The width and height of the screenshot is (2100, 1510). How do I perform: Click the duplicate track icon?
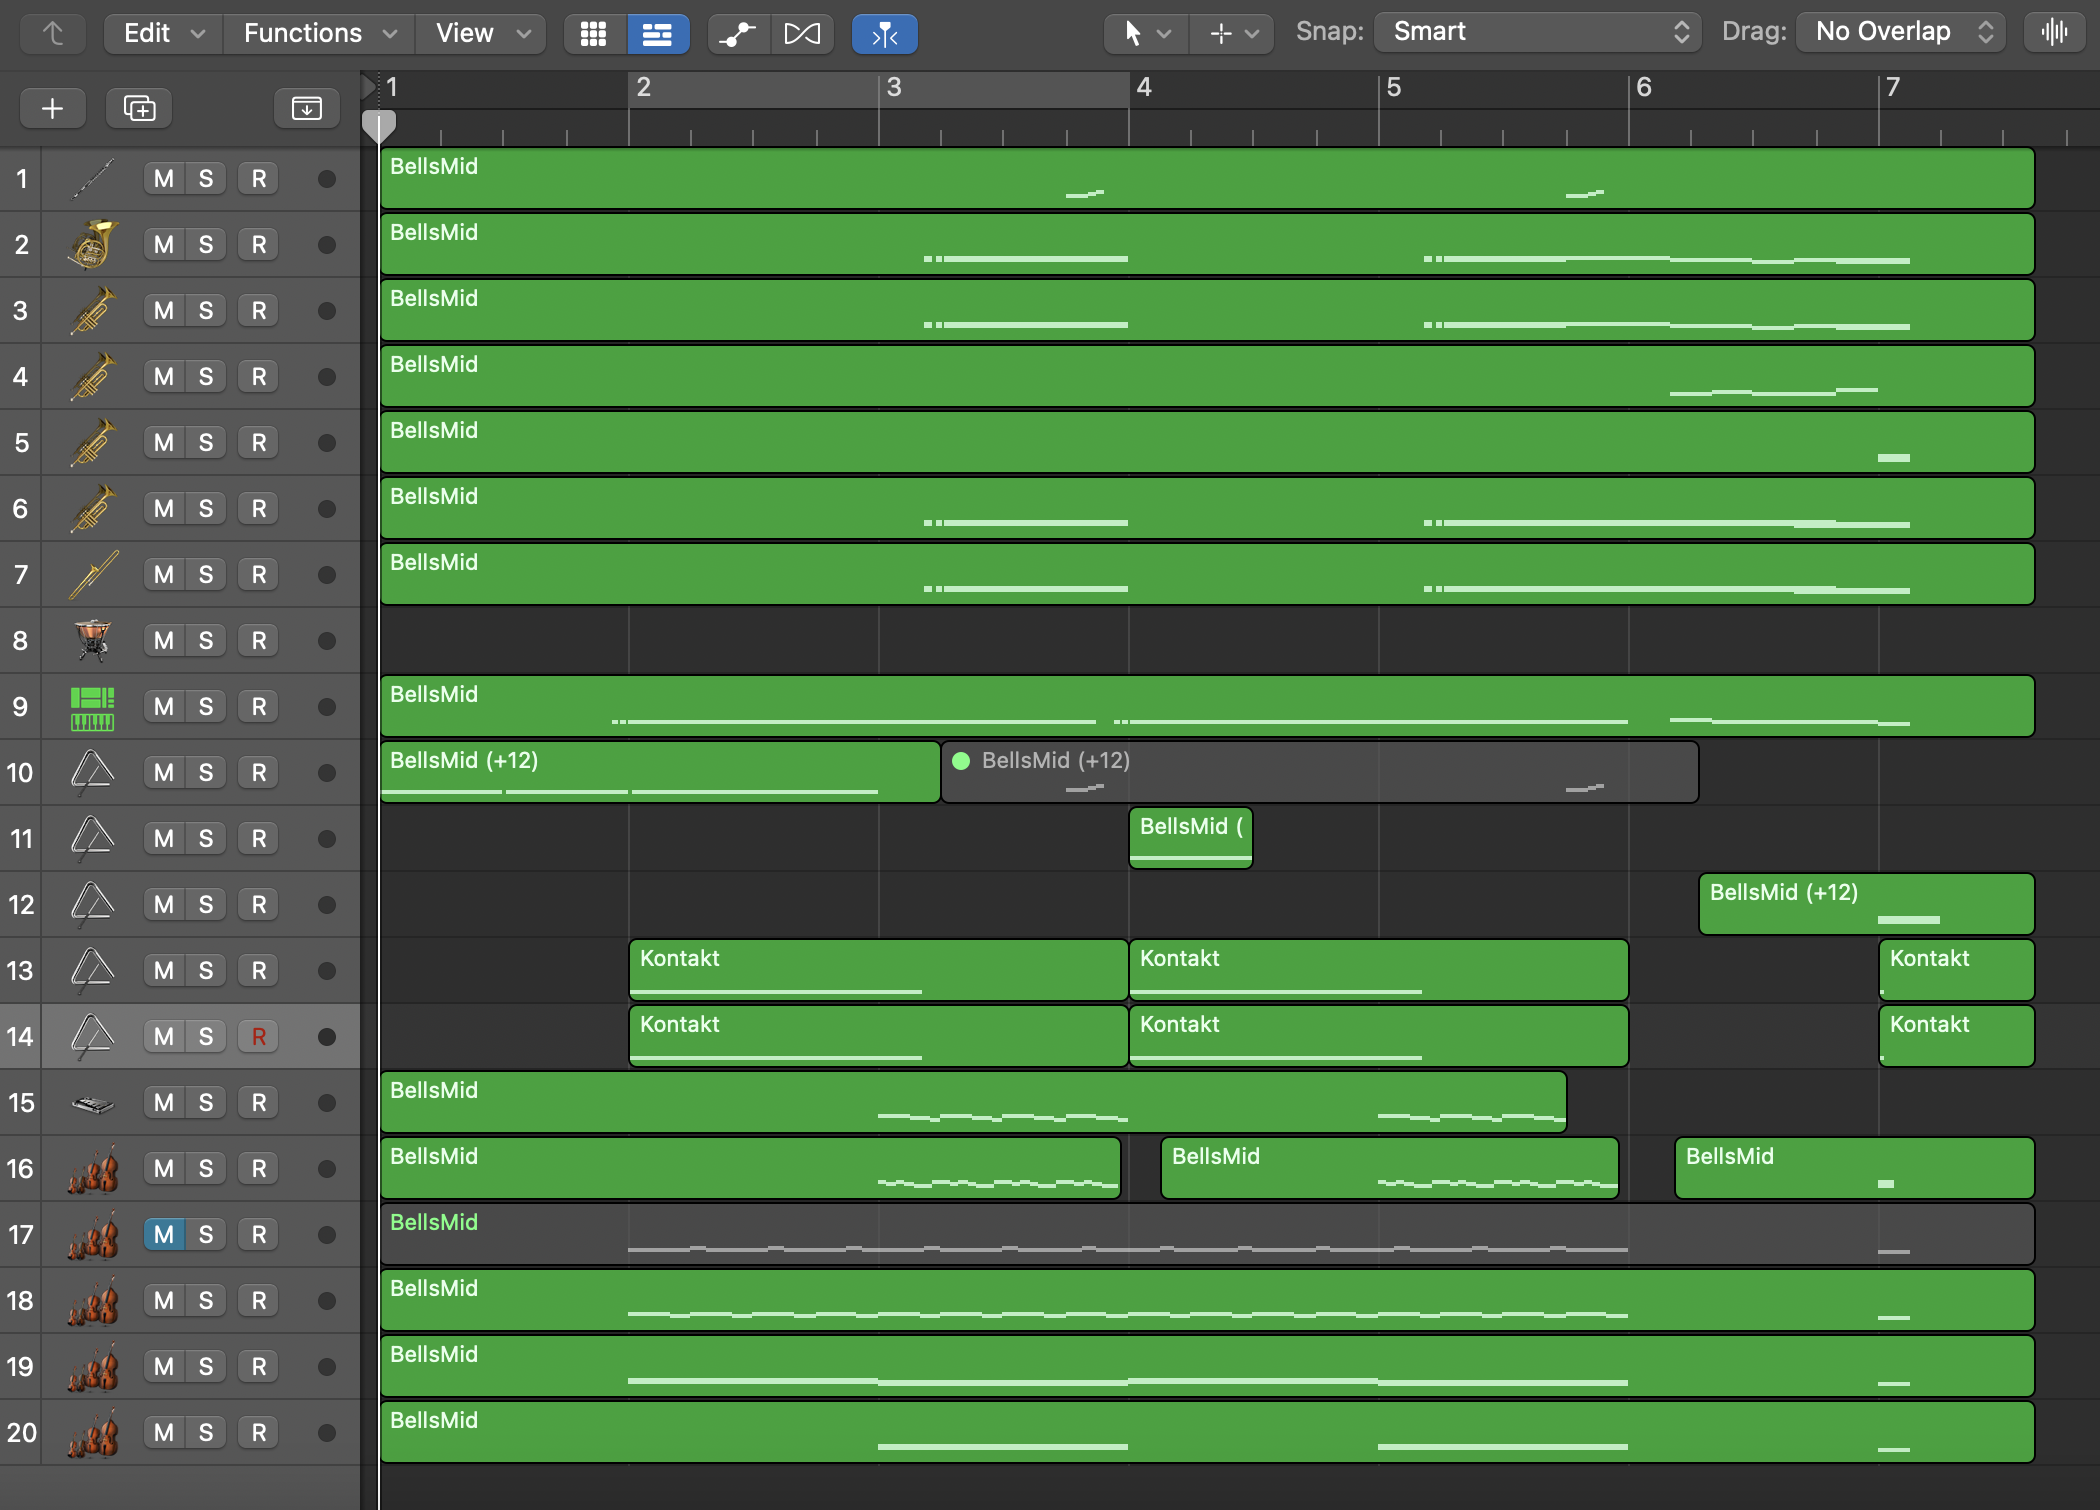click(139, 108)
